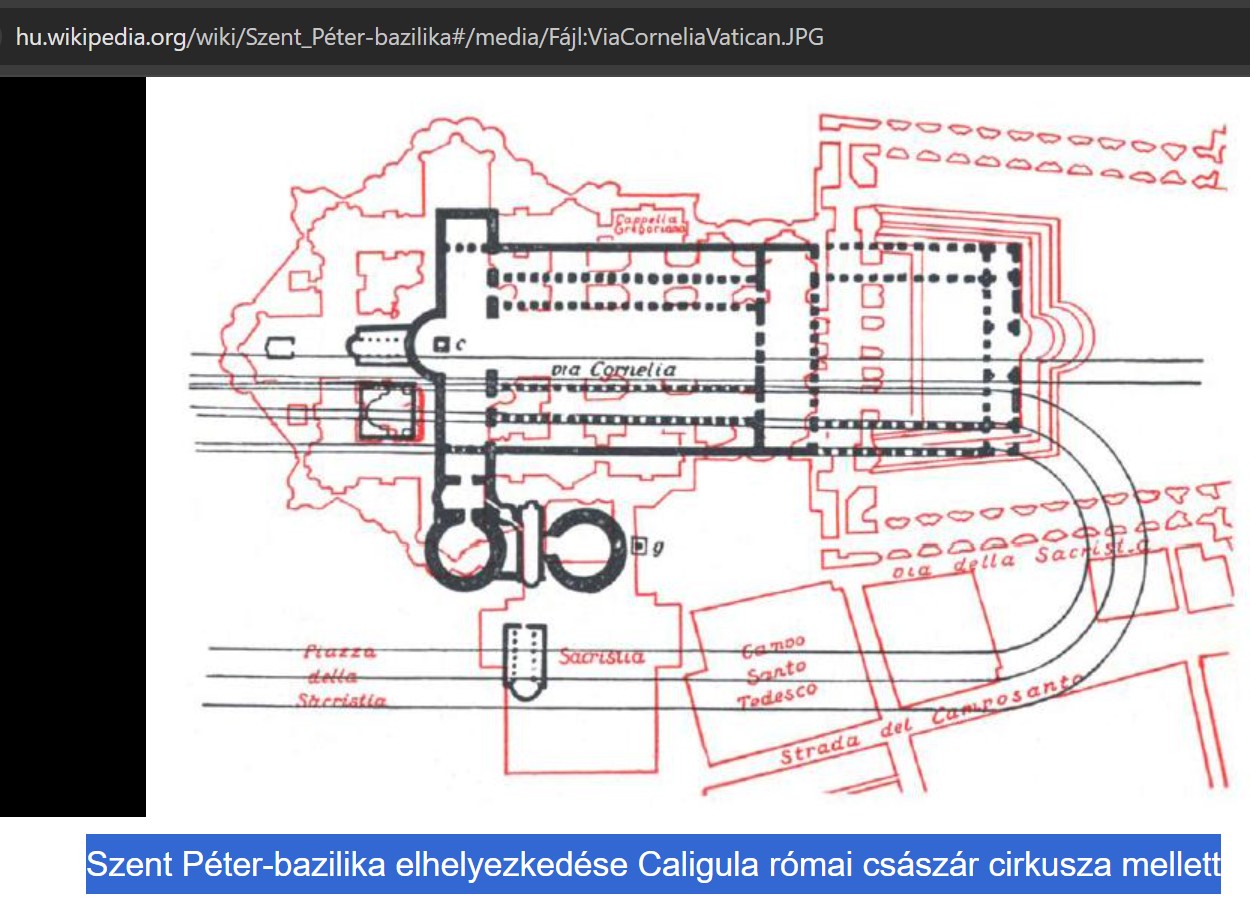Click the left circular rotunda on plan
Screen dimensions: 1250x903
click(462, 548)
